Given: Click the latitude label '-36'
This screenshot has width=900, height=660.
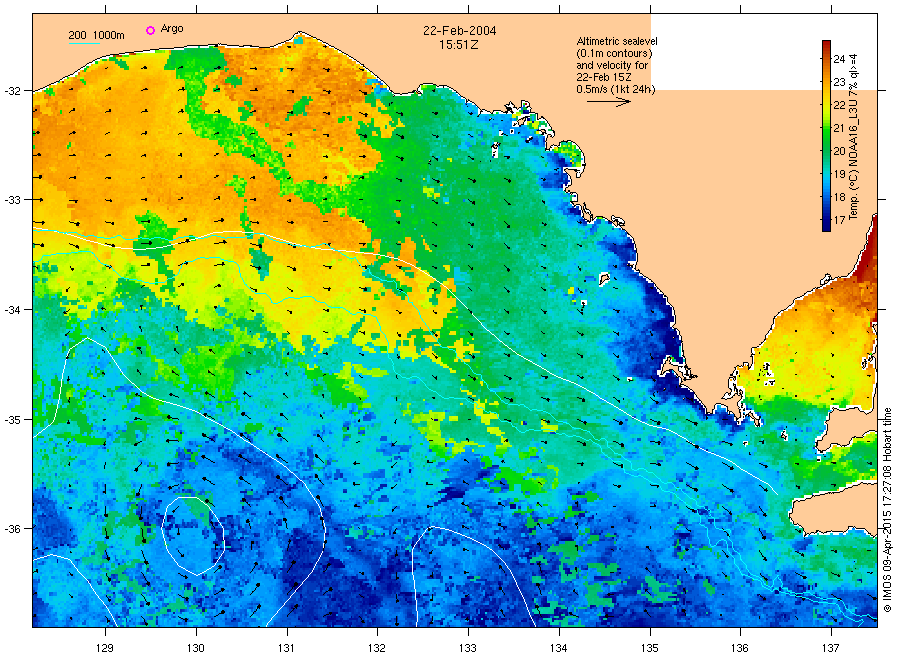Looking at the screenshot, I should pyautogui.click(x=12, y=529).
